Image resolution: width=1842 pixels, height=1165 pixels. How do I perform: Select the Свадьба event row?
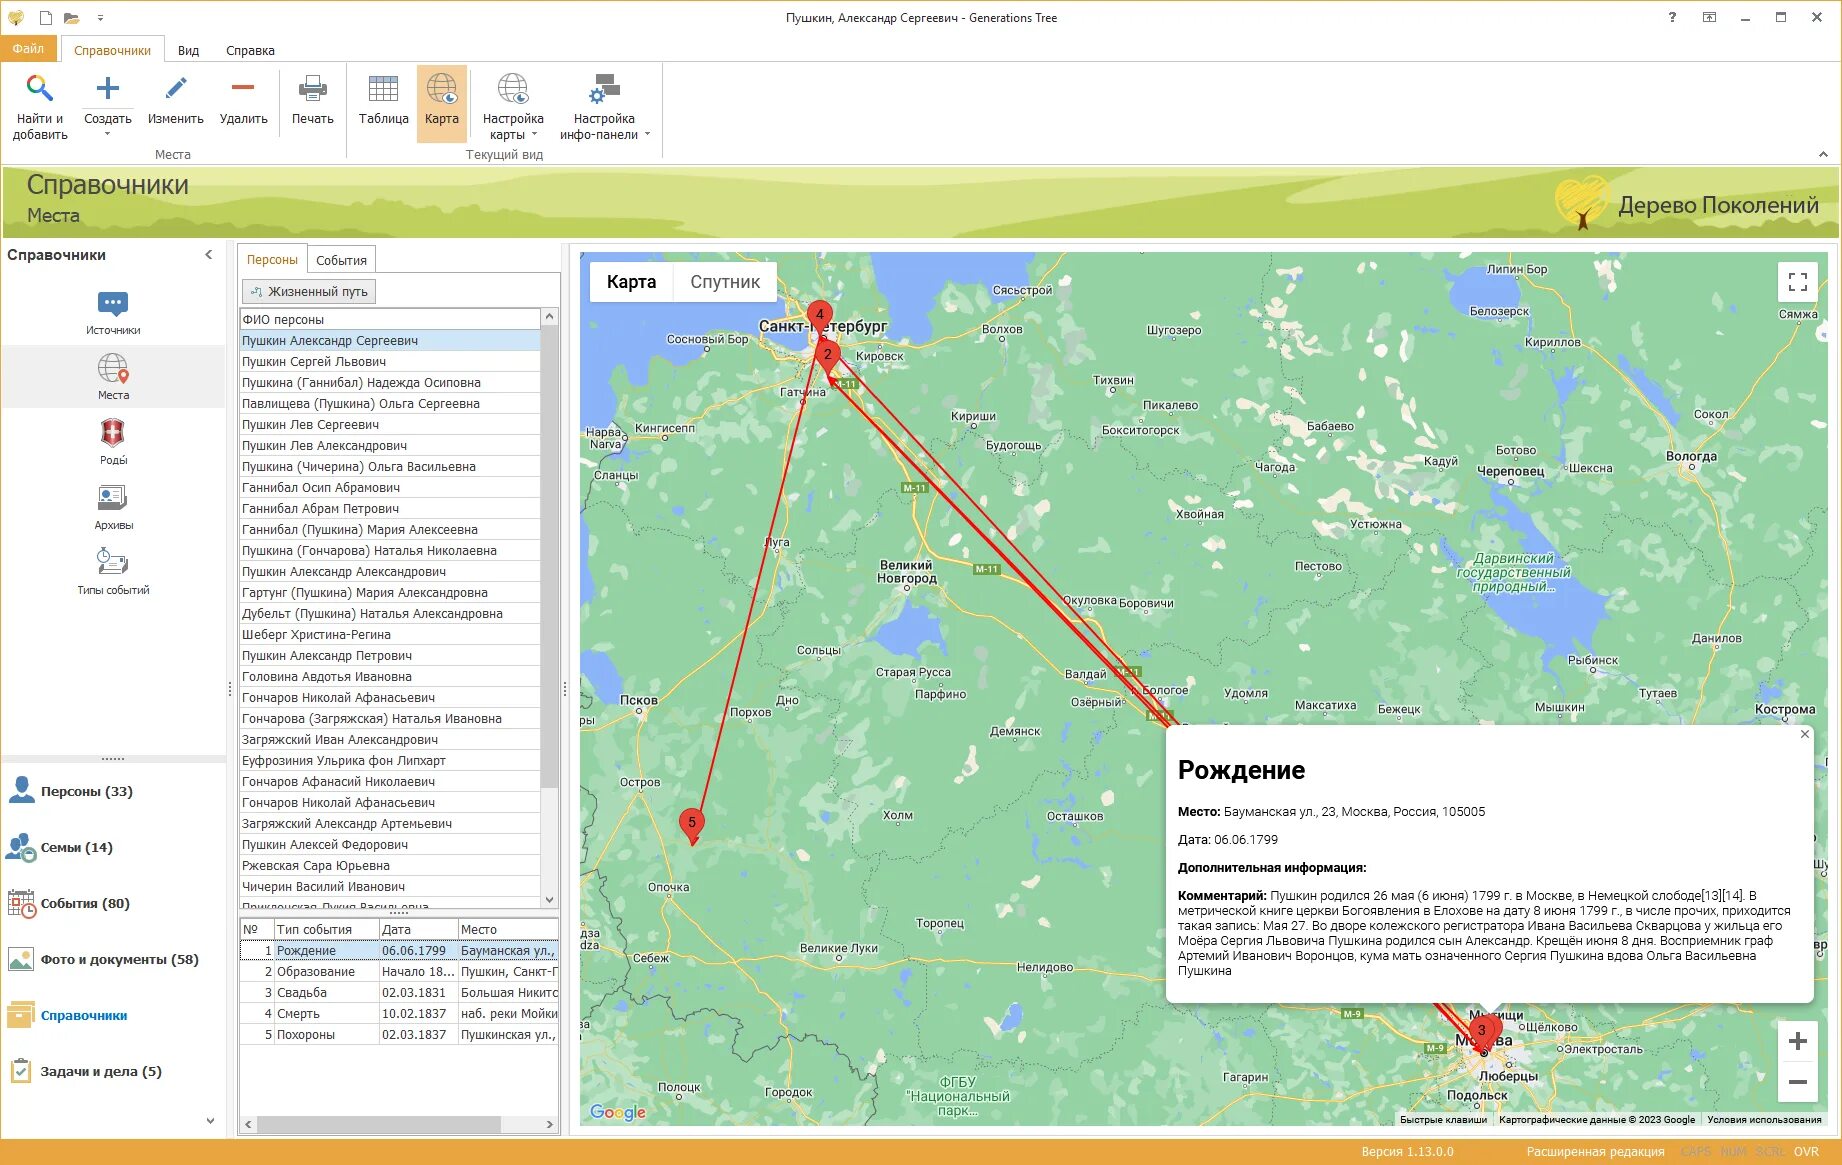pos(399,993)
